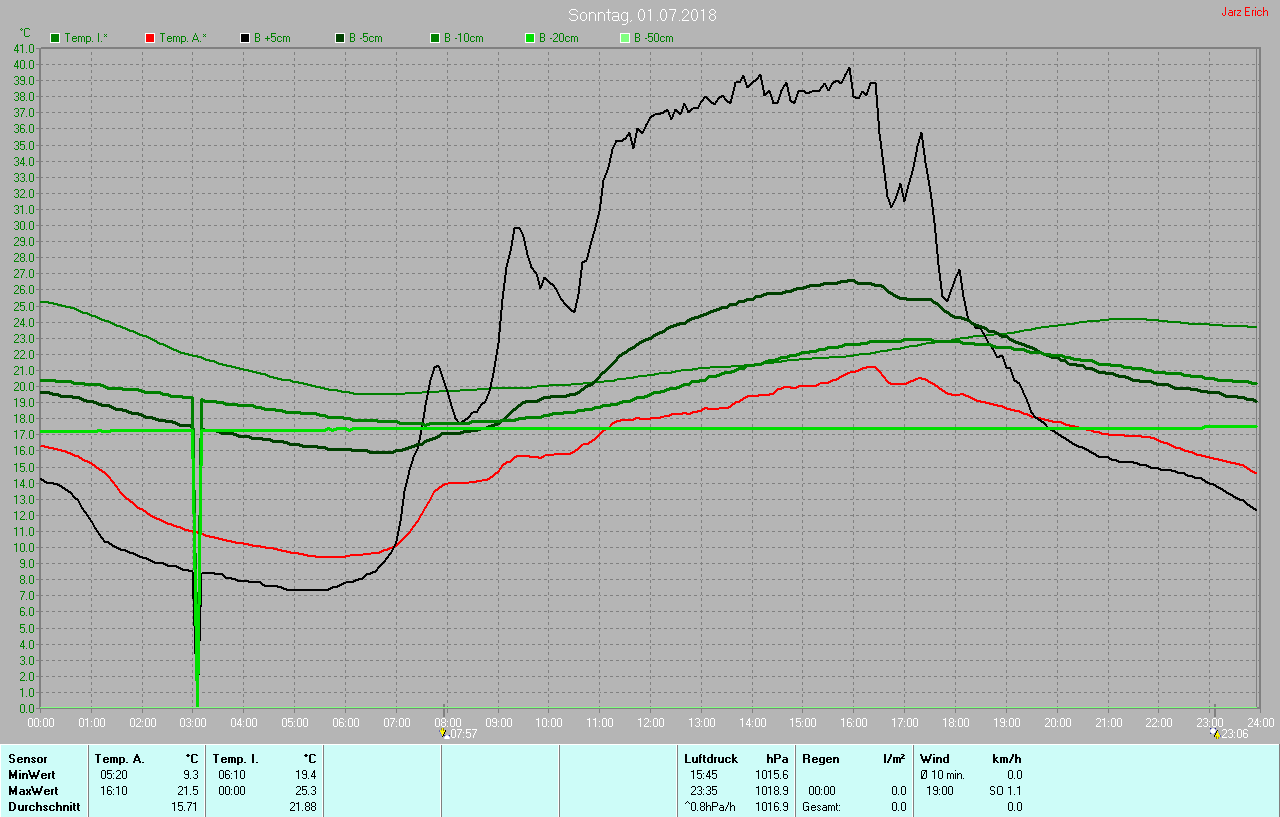Click the chart title Sonntag, 01.07.2018
Viewport: 1280px width, 817px height.
pos(642,15)
